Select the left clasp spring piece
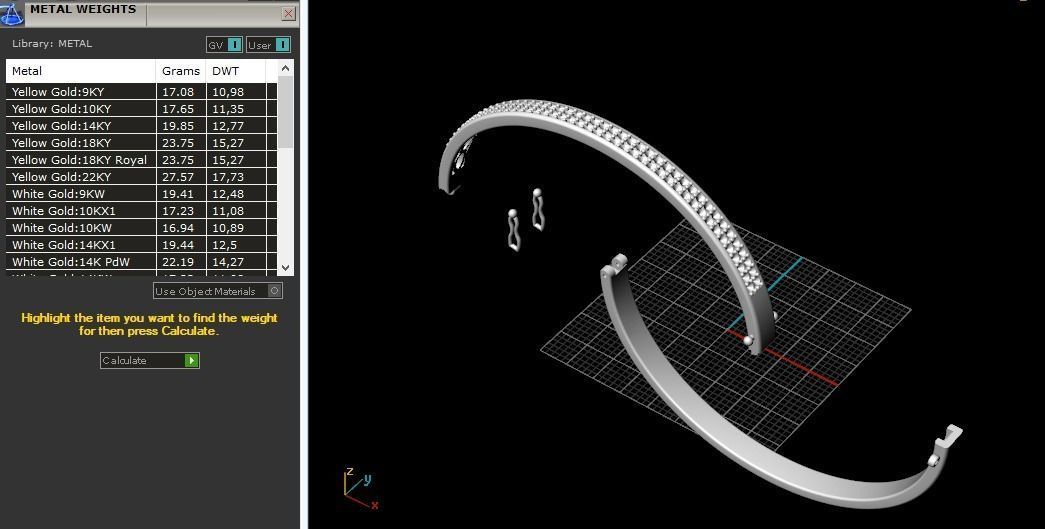Viewport: 1045px width, 529px height. 513,231
